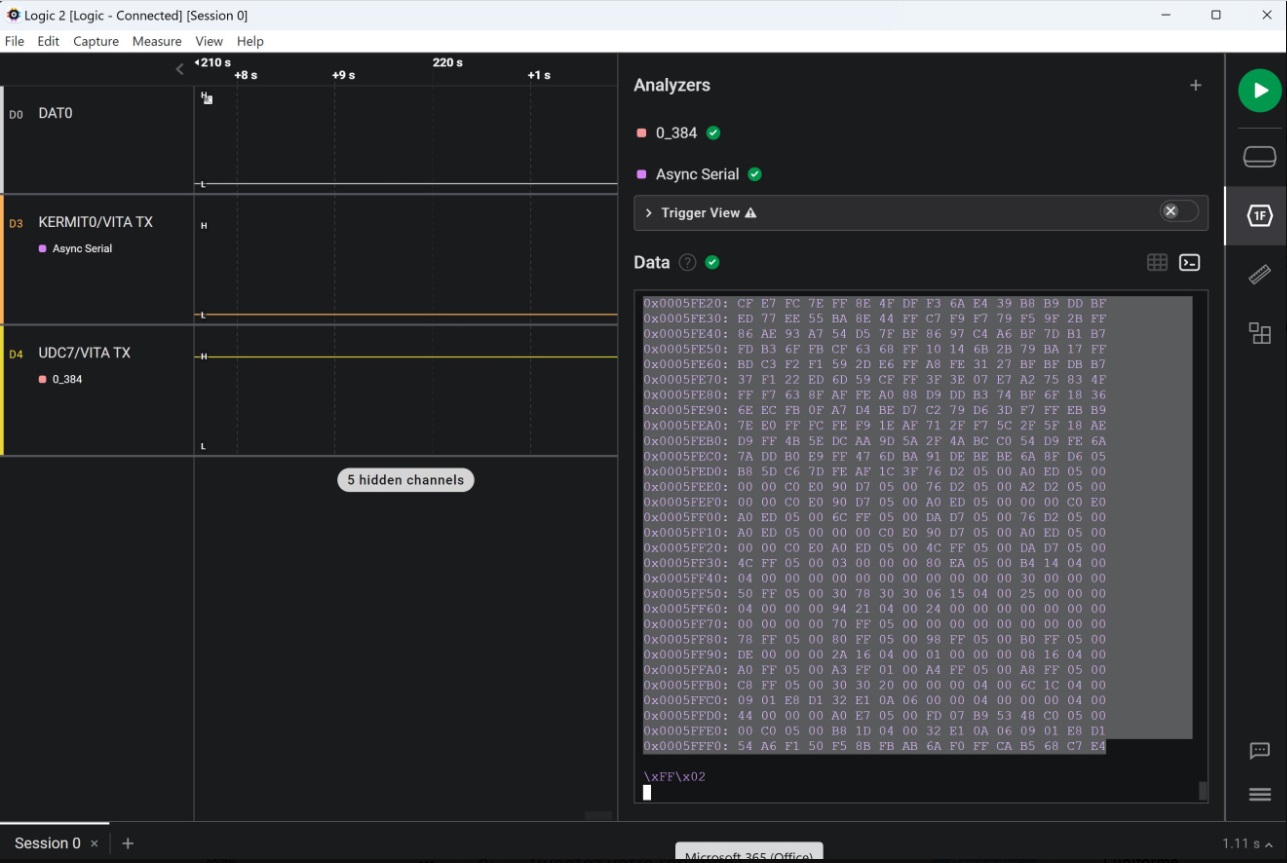Click the Data help question mark icon
The width and height of the screenshot is (1287, 863).
pyautogui.click(x=687, y=262)
